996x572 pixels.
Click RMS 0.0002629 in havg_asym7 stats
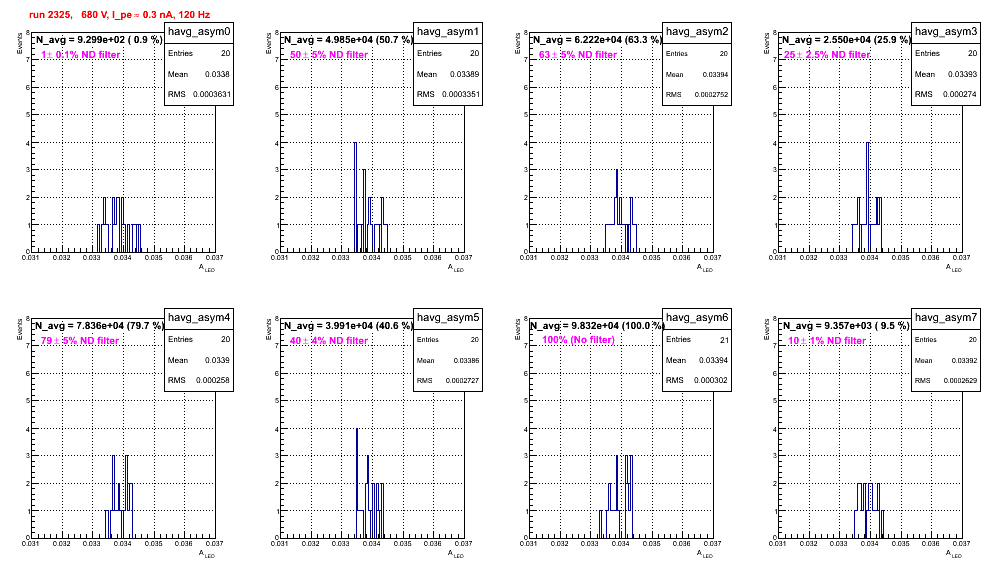tap(946, 380)
